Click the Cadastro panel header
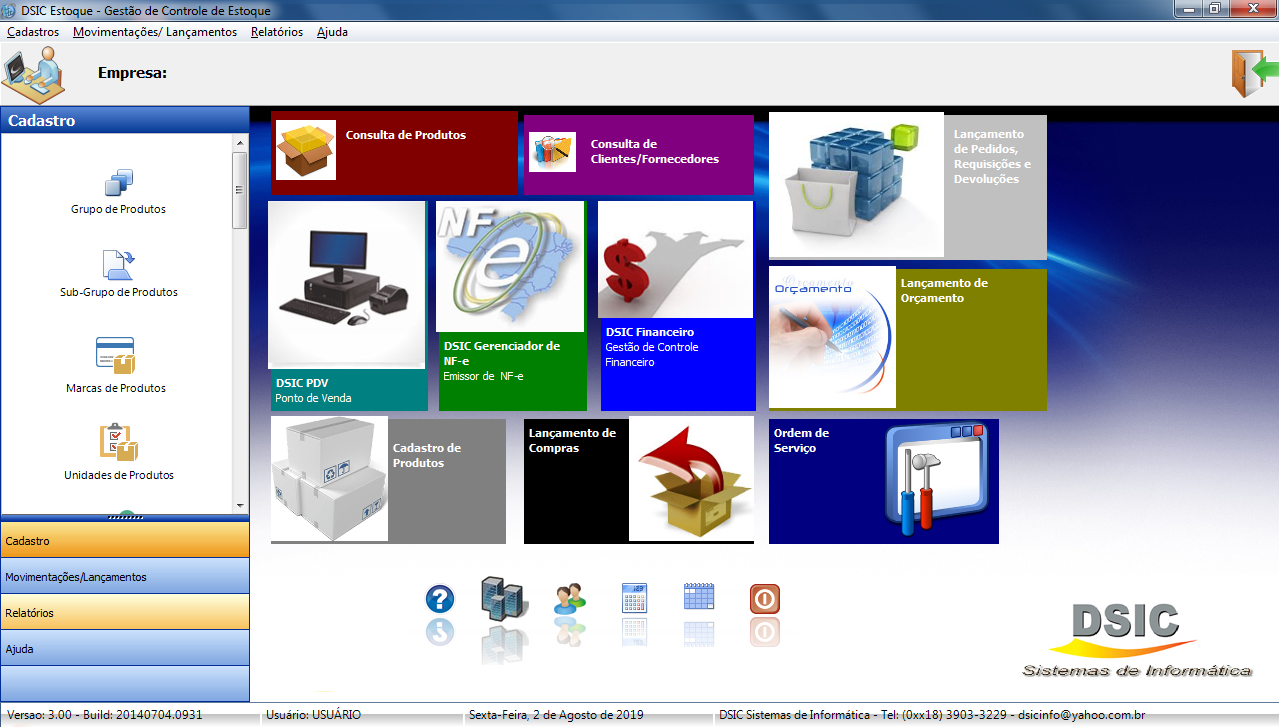Image resolution: width=1279 pixels, height=727 pixels. pos(124,120)
